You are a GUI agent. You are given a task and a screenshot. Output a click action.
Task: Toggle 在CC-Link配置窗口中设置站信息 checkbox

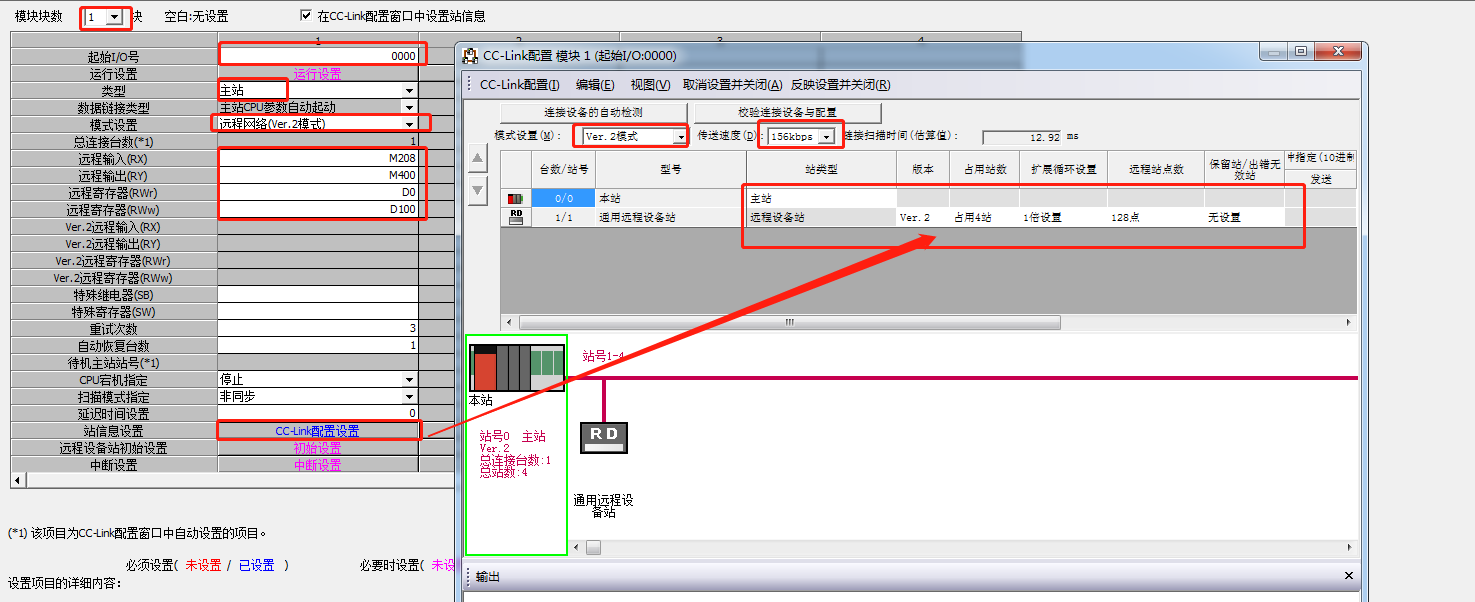pos(306,16)
